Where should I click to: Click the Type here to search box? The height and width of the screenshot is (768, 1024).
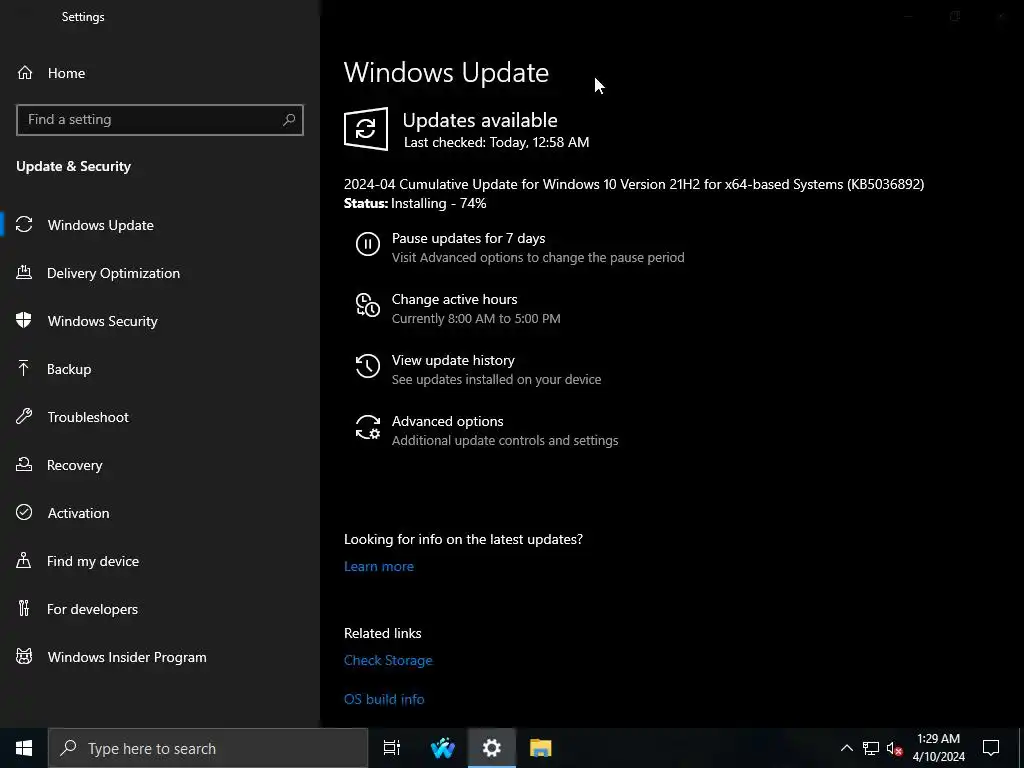[x=208, y=748]
